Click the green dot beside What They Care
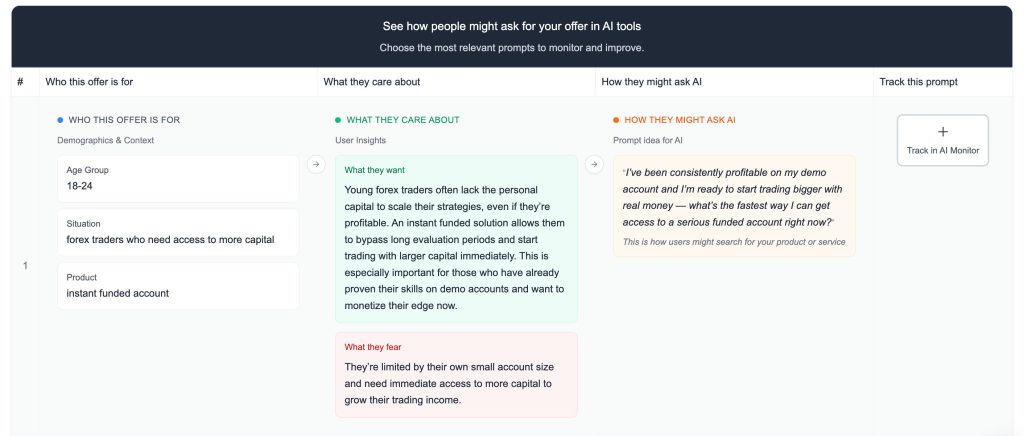The height and width of the screenshot is (436, 1024). tap(338, 120)
